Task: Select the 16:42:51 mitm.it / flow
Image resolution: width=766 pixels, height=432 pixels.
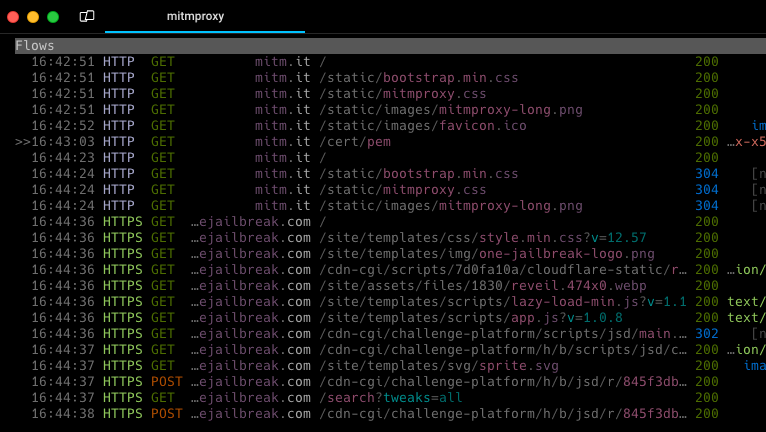Action: pos(390,62)
